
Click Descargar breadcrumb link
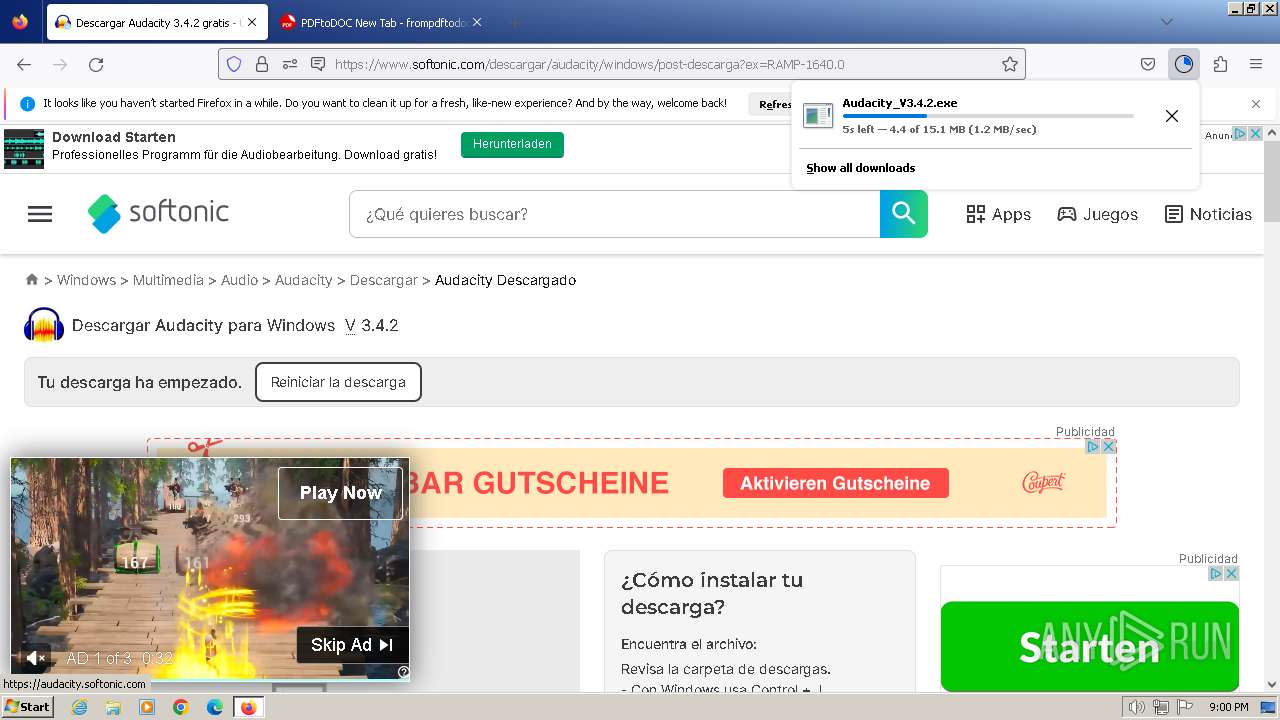pos(383,280)
